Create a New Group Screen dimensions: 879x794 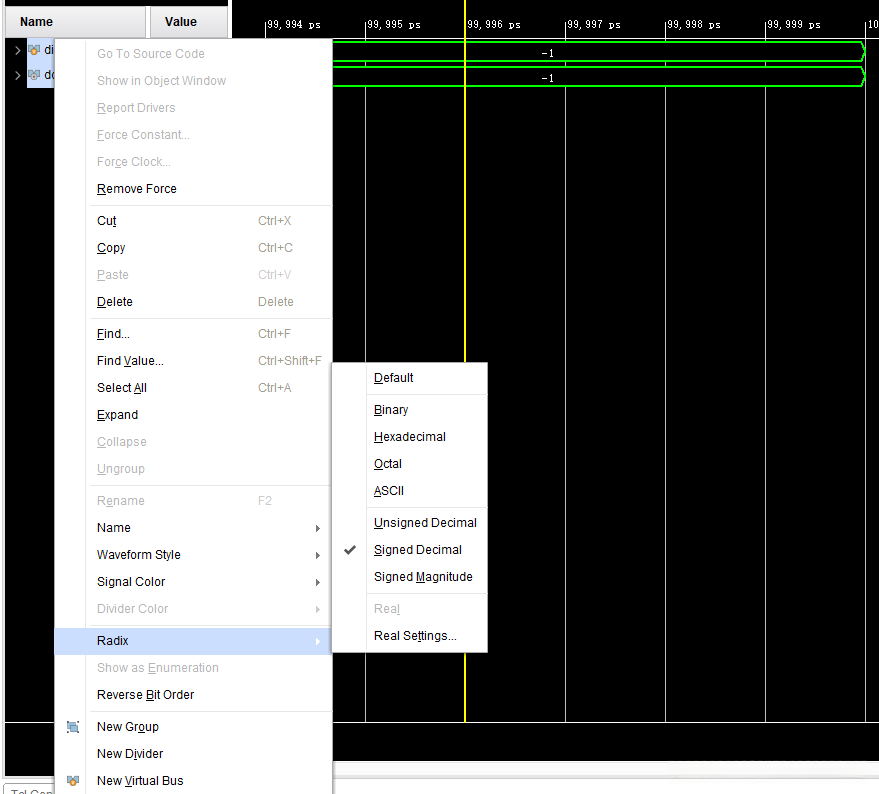point(193,727)
